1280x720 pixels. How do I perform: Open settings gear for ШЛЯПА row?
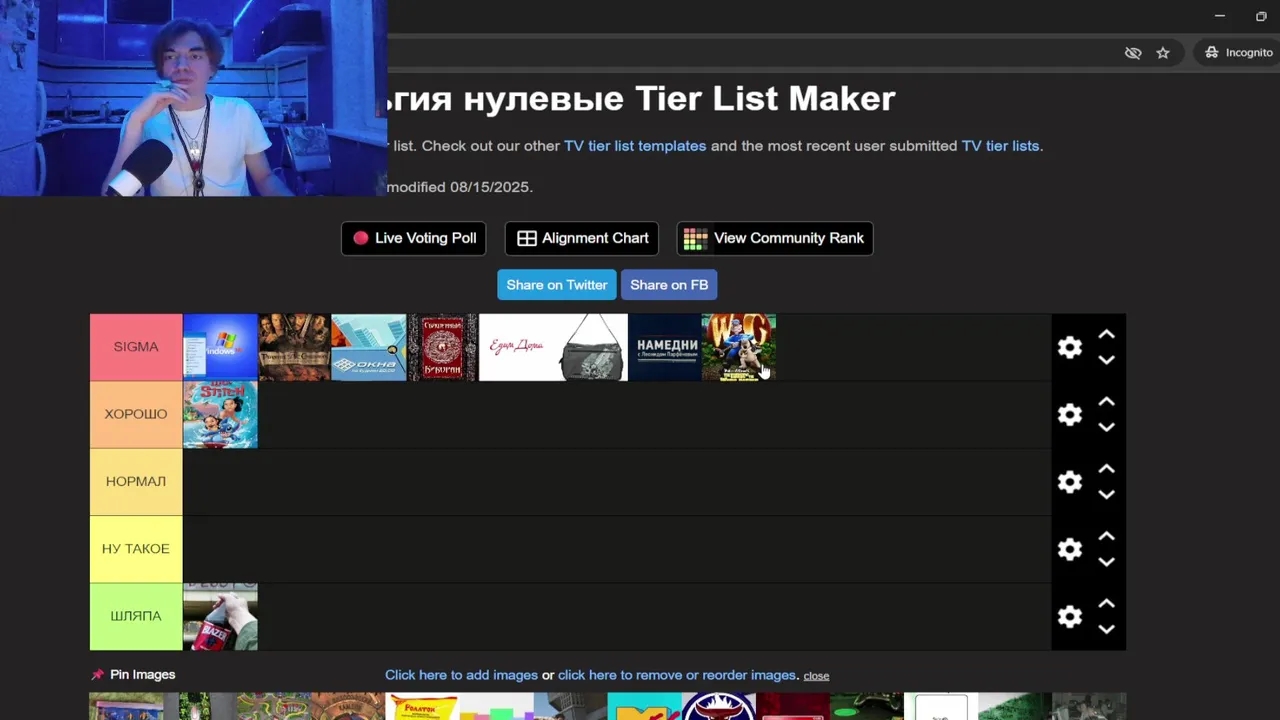(x=1070, y=616)
